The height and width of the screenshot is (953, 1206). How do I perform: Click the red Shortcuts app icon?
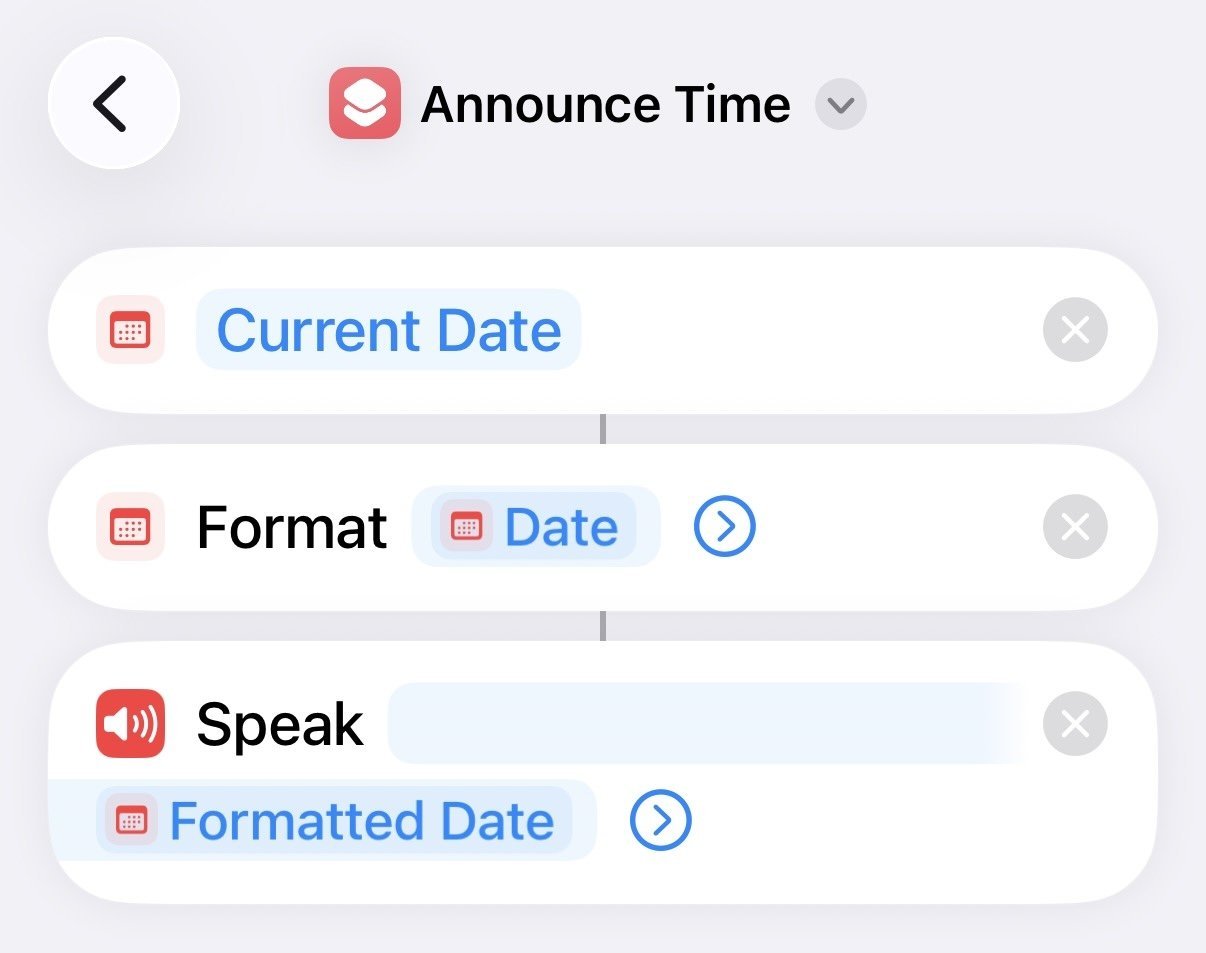[x=365, y=103]
